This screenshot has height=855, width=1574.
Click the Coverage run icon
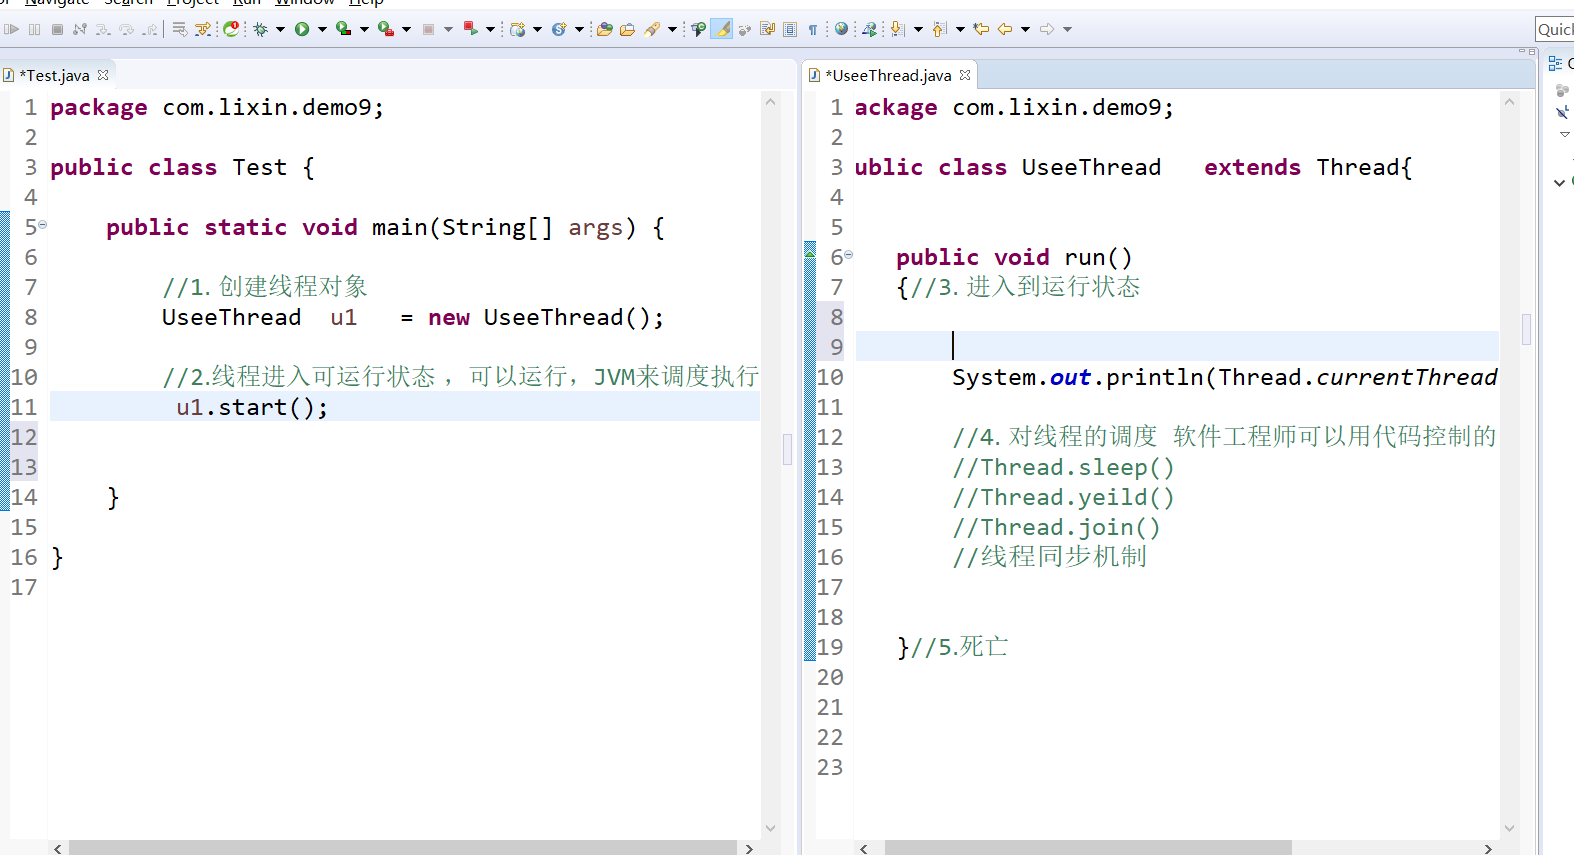click(343, 29)
